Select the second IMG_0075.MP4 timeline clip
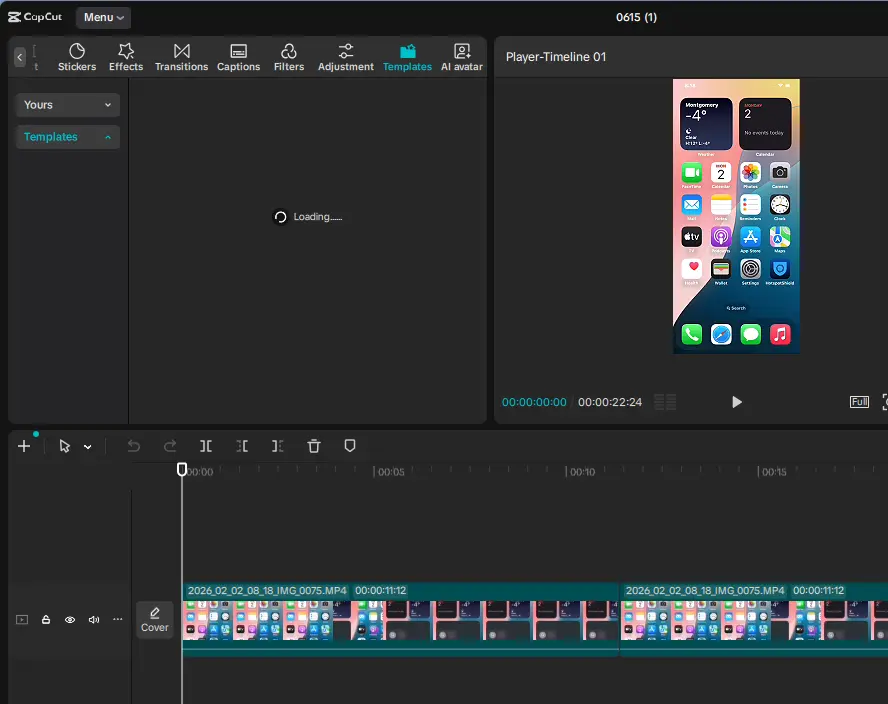888x704 pixels. [754, 620]
